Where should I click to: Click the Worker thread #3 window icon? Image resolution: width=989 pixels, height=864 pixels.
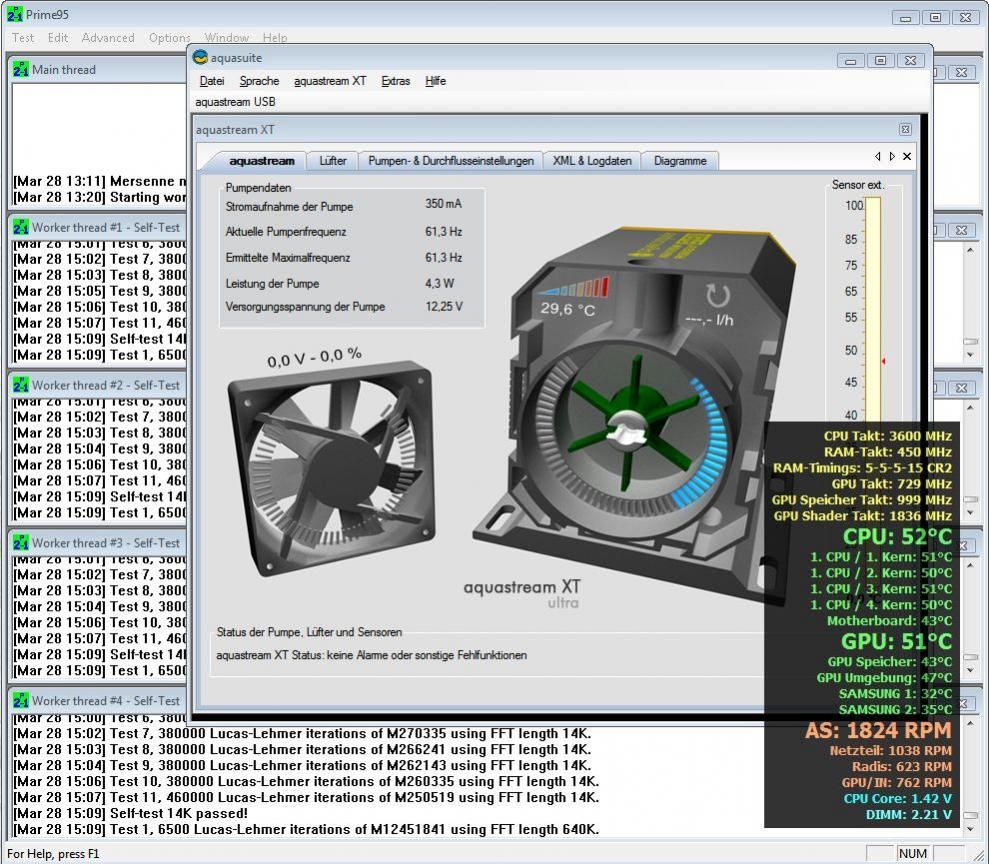(21, 542)
